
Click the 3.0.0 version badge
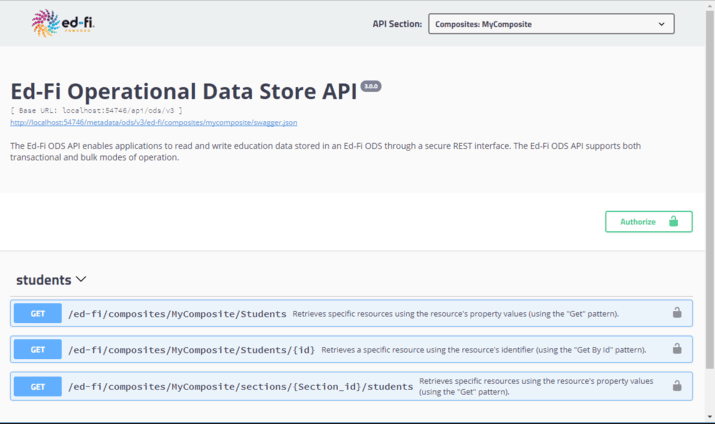tap(371, 85)
